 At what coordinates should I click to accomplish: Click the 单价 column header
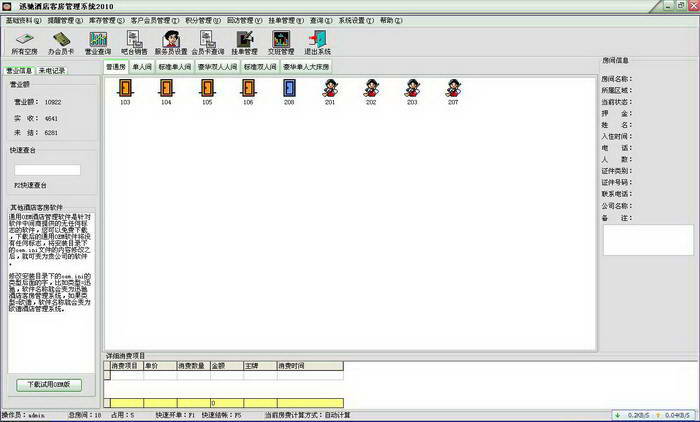click(x=160, y=366)
